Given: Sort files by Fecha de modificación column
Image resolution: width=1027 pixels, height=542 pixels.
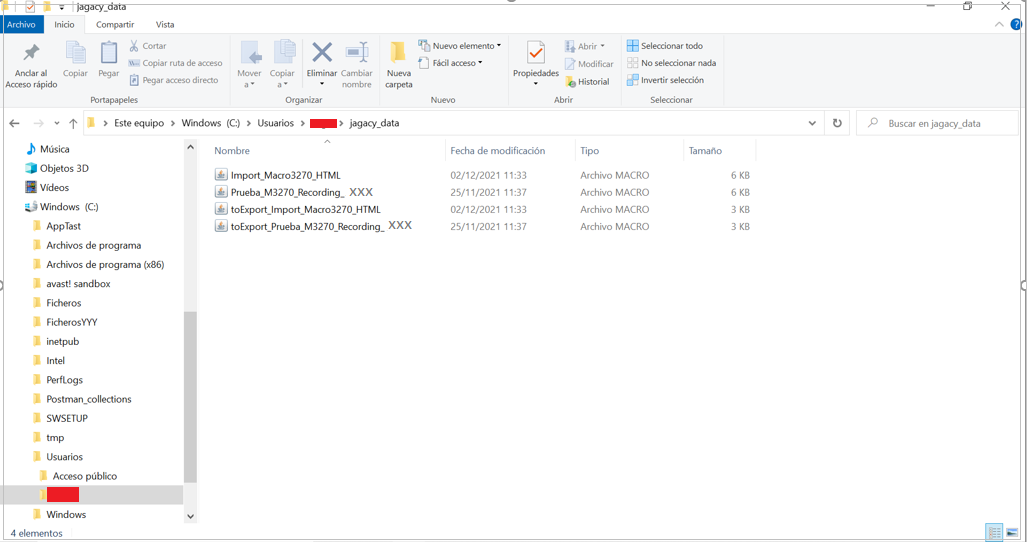Looking at the screenshot, I should click(x=497, y=151).
